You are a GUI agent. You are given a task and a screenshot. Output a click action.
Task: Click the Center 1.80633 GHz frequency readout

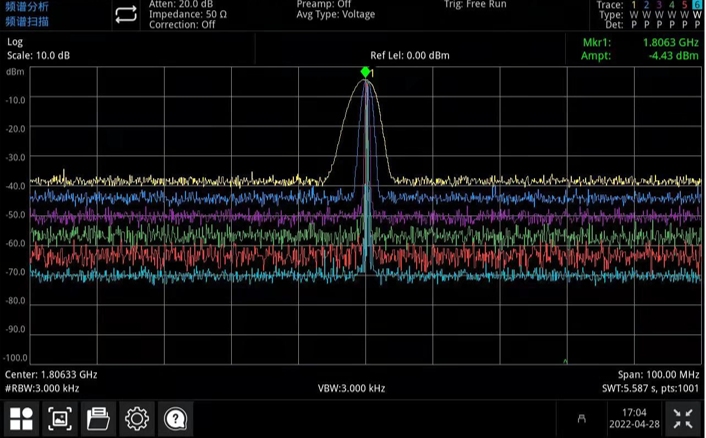[x=52, y=375]
